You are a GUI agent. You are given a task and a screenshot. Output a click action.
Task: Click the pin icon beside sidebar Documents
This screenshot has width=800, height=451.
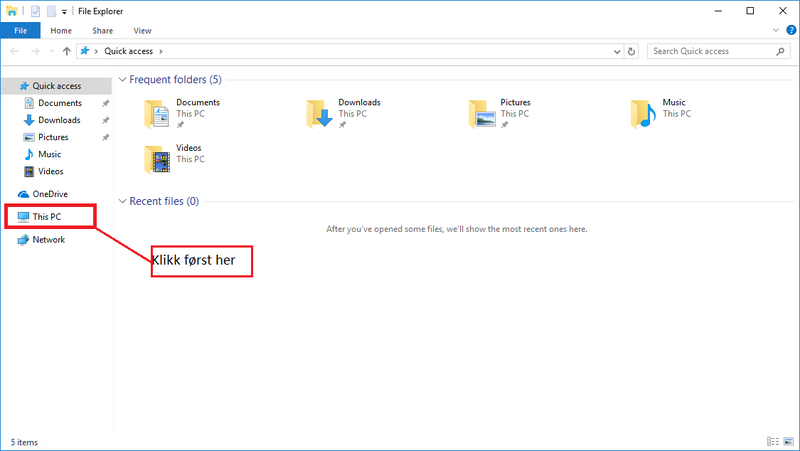click(106, 103)
